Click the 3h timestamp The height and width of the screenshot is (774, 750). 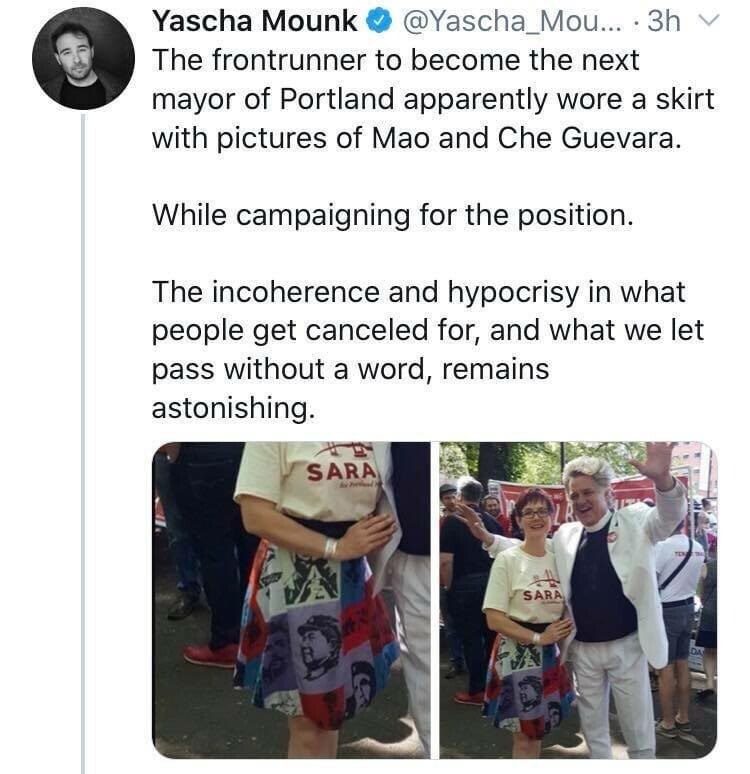click(x=663, y=22)
